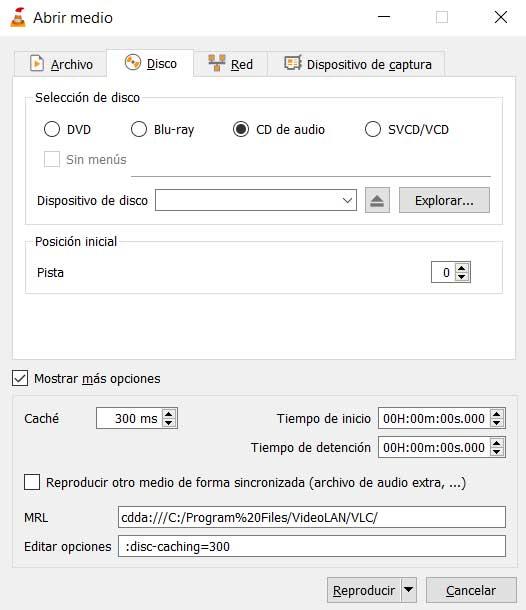
Task: Click the capture device tab icon
Action: 293,63
